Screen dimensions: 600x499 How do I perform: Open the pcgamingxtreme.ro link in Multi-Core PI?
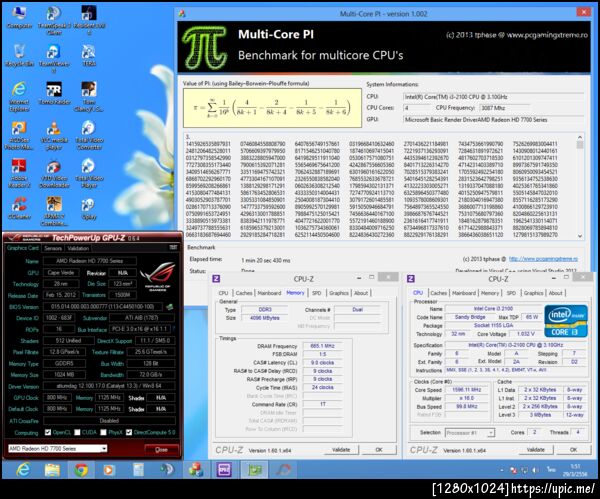click(x=543, y=259)
